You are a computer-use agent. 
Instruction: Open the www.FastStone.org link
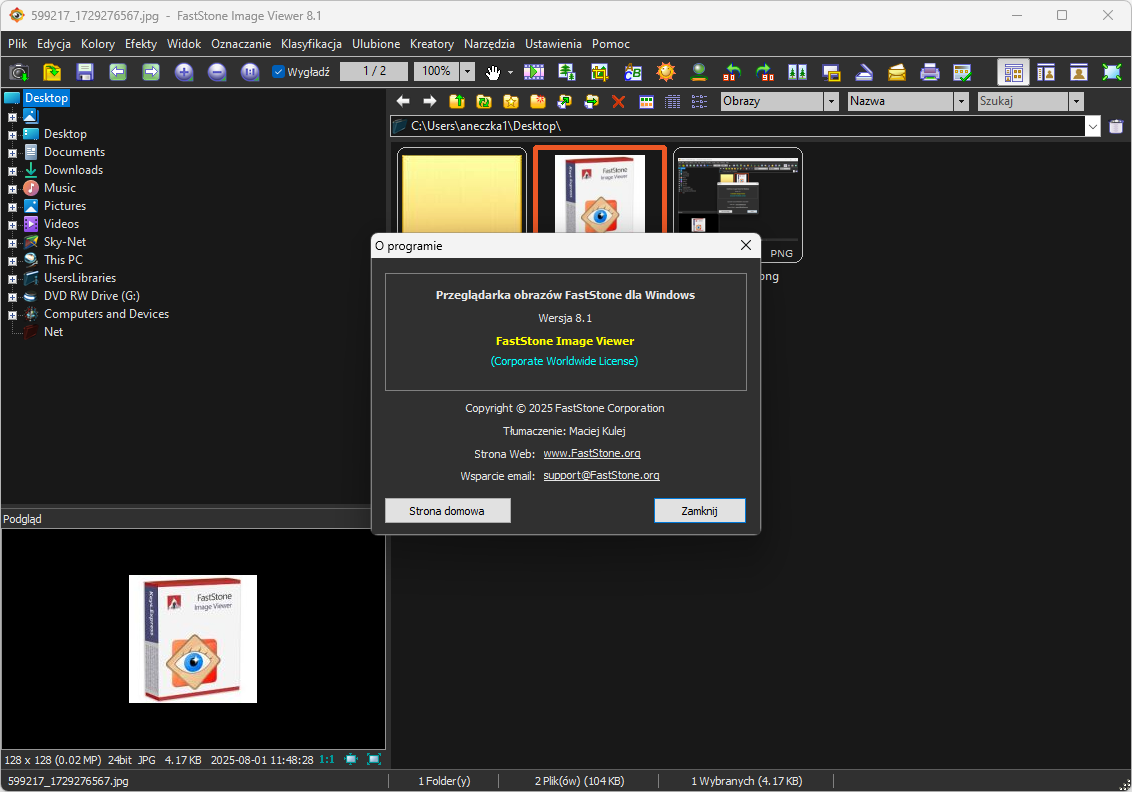[x=592, y=453]
